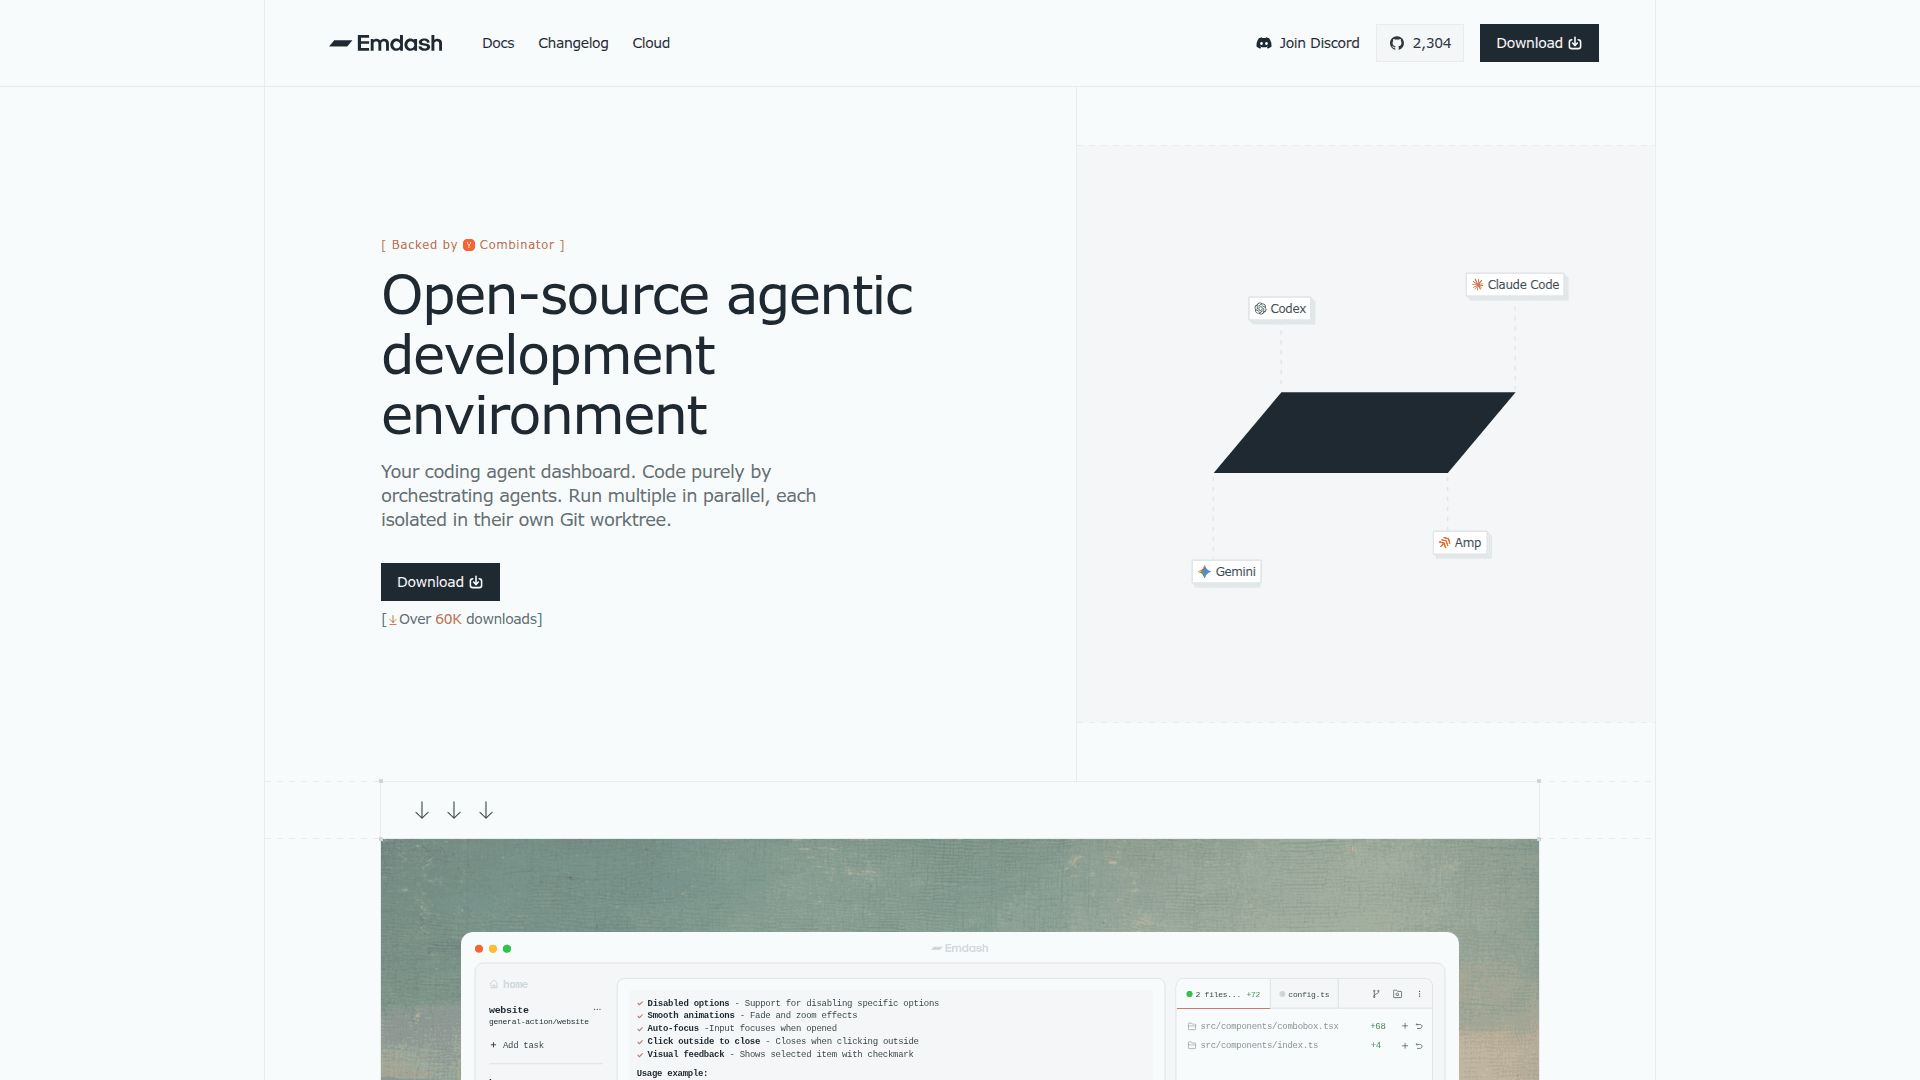1920x1080 pixels.
Task: Open the Docs menu item
Action: click(498, 43)
